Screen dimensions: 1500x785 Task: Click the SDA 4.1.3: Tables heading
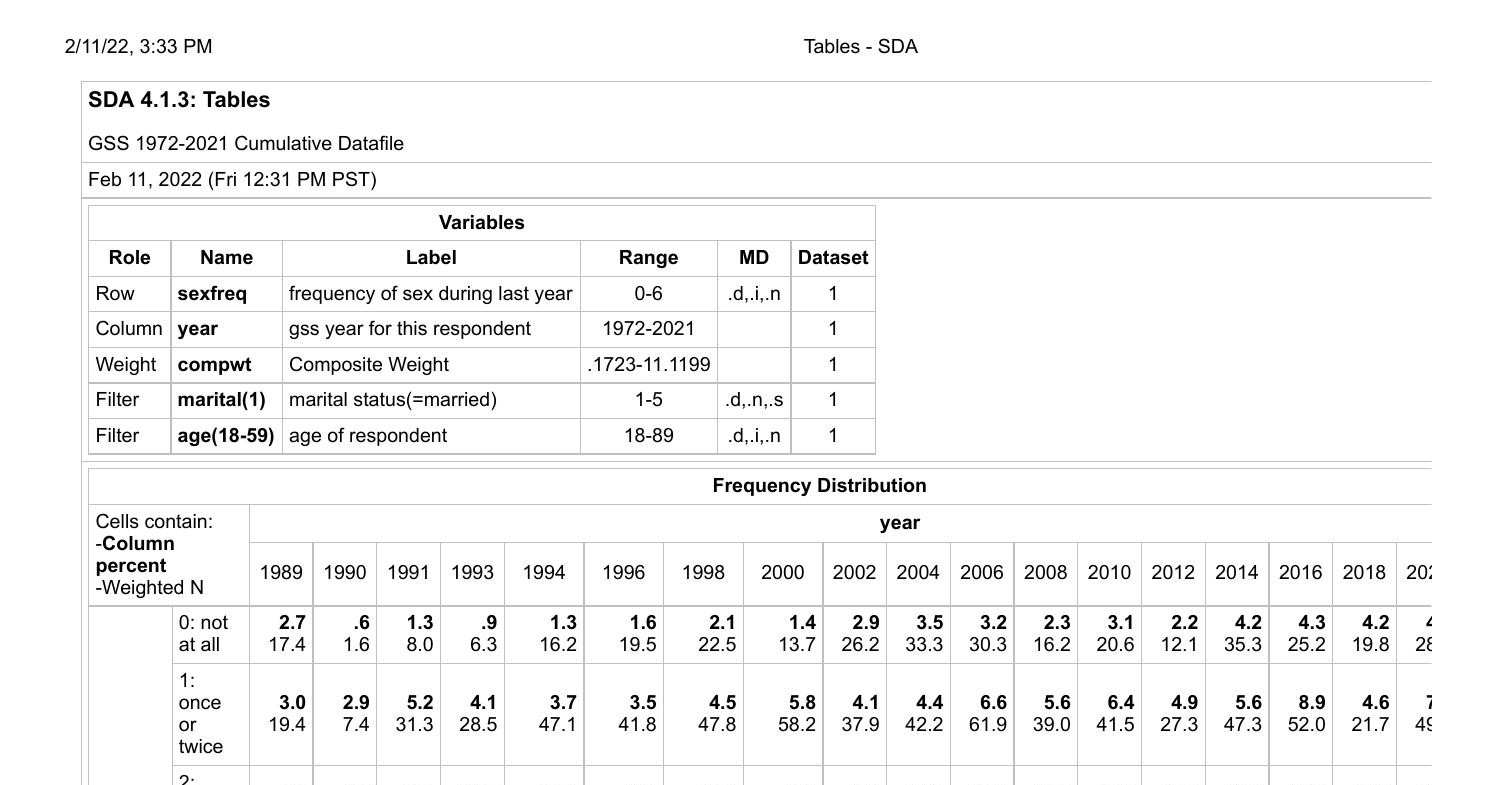point(178,99)
